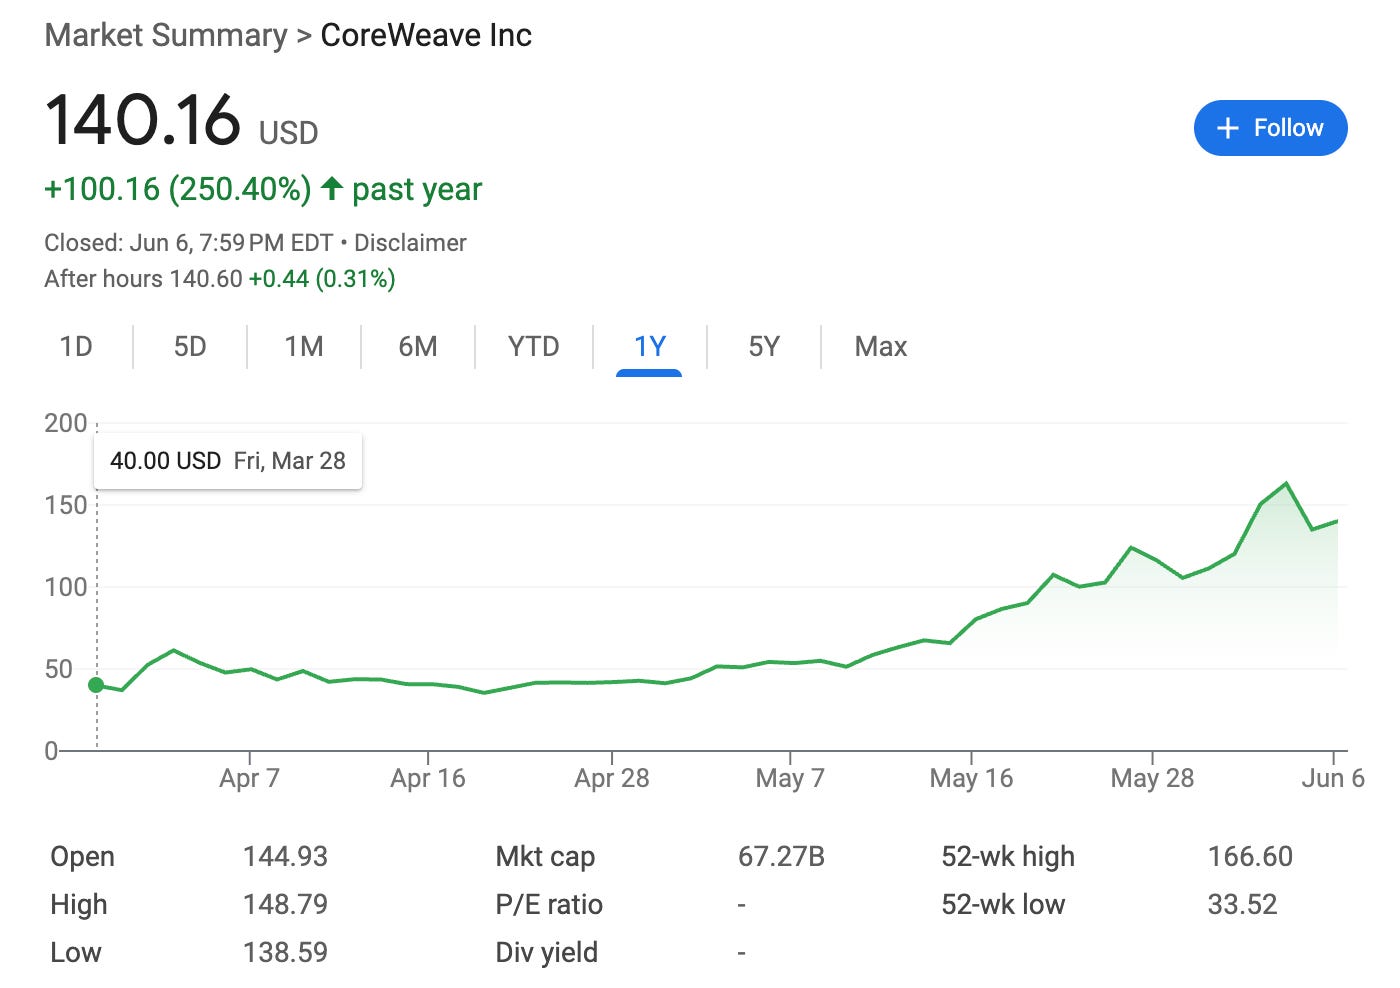Click the After hours 140.60 text
Image resolution: width=1400 pixels, height=988 pixels.
click(x=143, y=279)
